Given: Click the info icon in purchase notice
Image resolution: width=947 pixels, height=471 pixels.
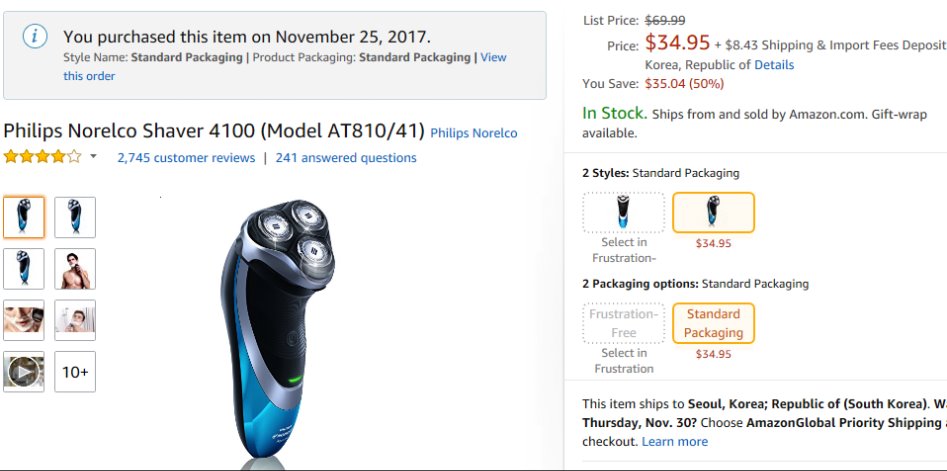Looking at the screenshot, I should [x=35, y=36].
